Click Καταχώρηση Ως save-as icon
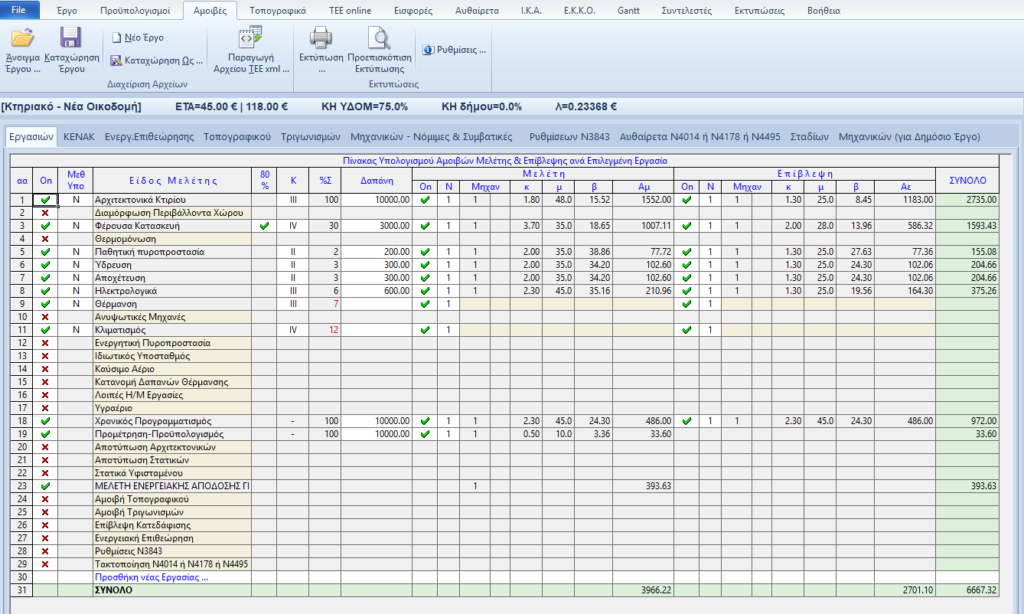 153,60
